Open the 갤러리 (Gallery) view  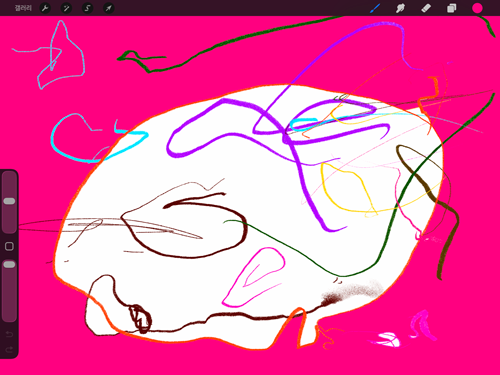[x=23, y=8]
